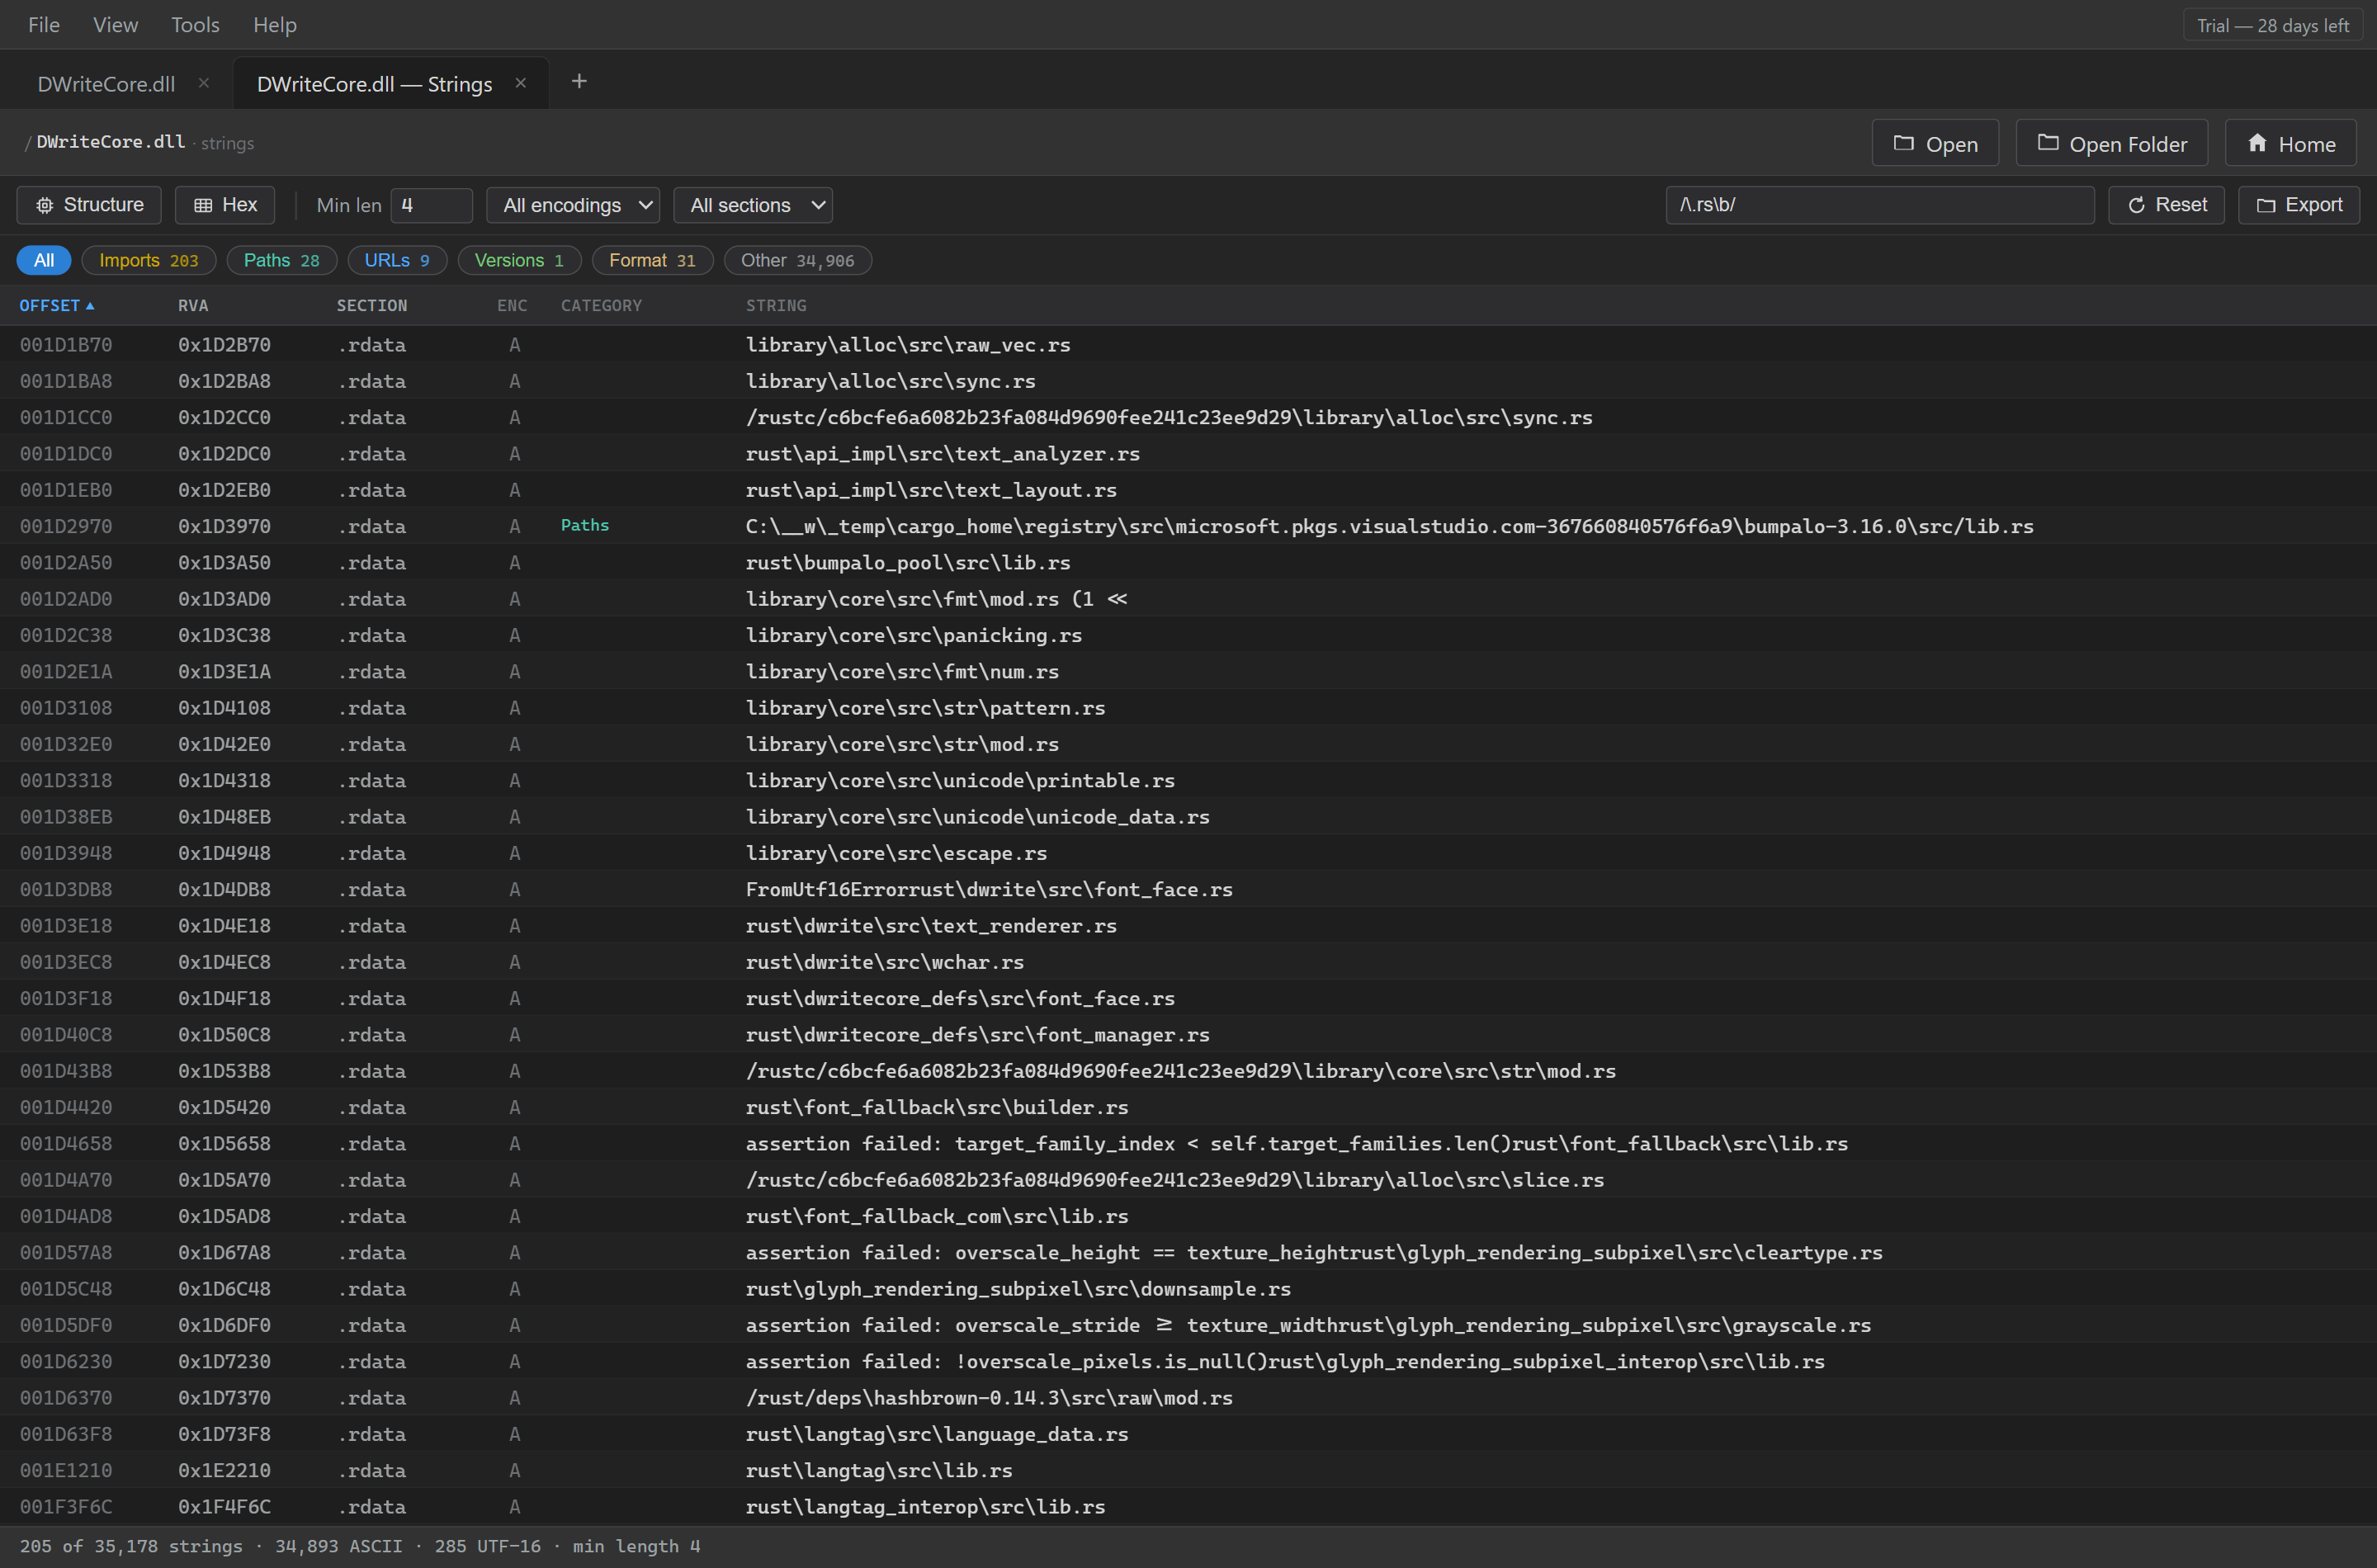Click the regex search filter field
The height and width of the screenshot is (1568, 2377).
pyautogui.click(x=1880, y=205)
